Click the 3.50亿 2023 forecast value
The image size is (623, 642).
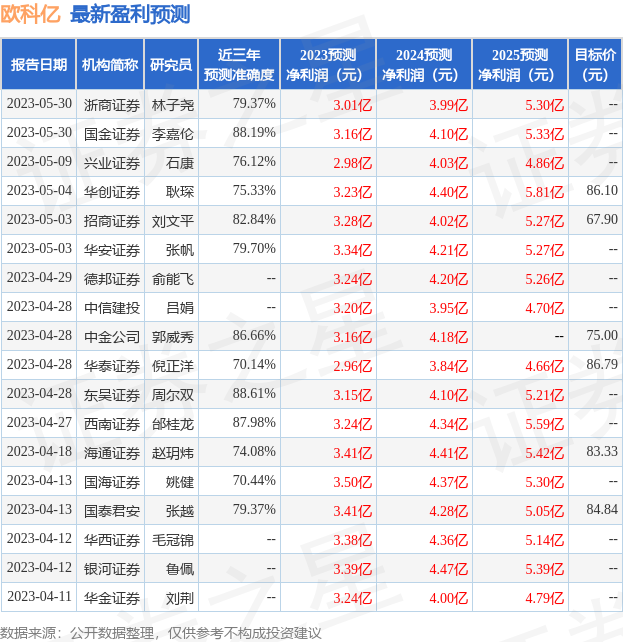352,482
